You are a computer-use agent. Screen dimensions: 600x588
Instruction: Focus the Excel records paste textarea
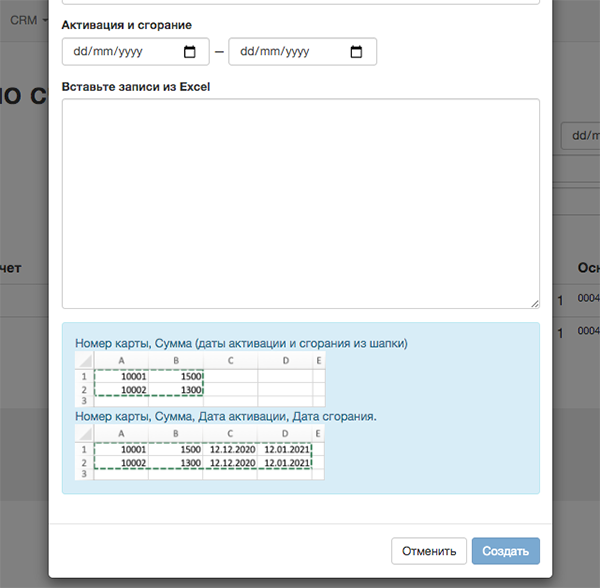(x=301, y=204)
